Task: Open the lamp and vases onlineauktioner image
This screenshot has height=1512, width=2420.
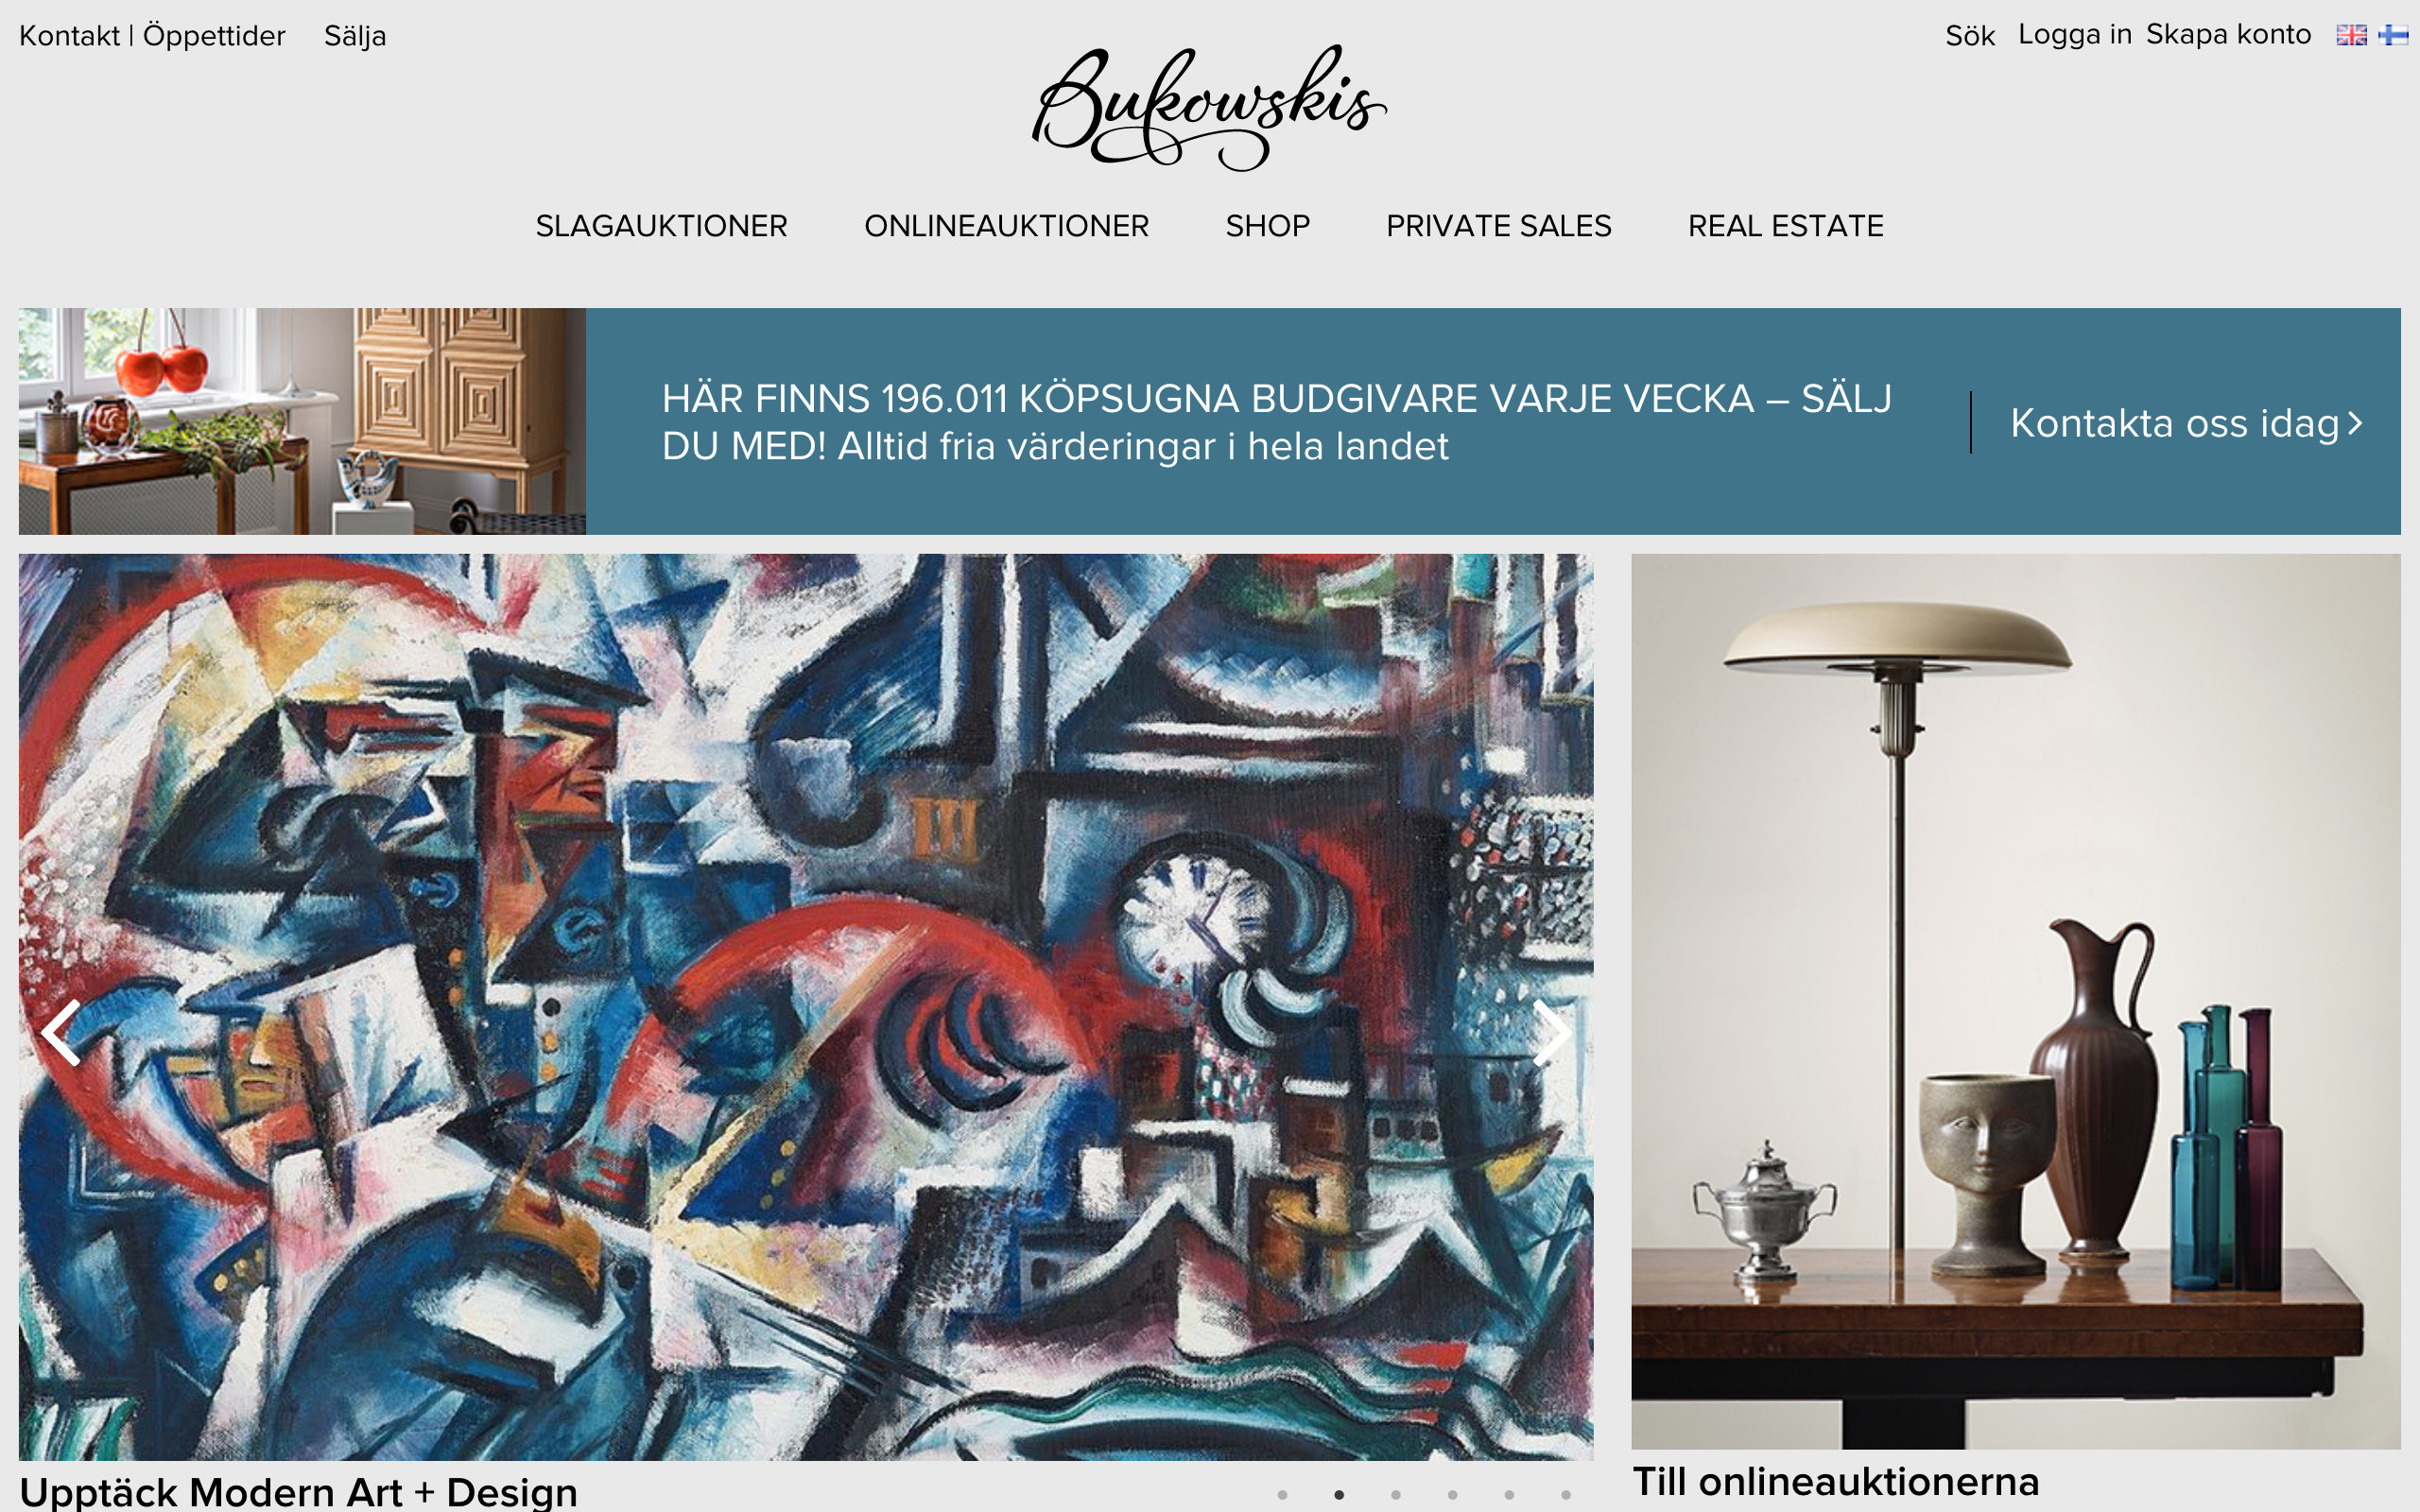Action: pos(2015,1001)
